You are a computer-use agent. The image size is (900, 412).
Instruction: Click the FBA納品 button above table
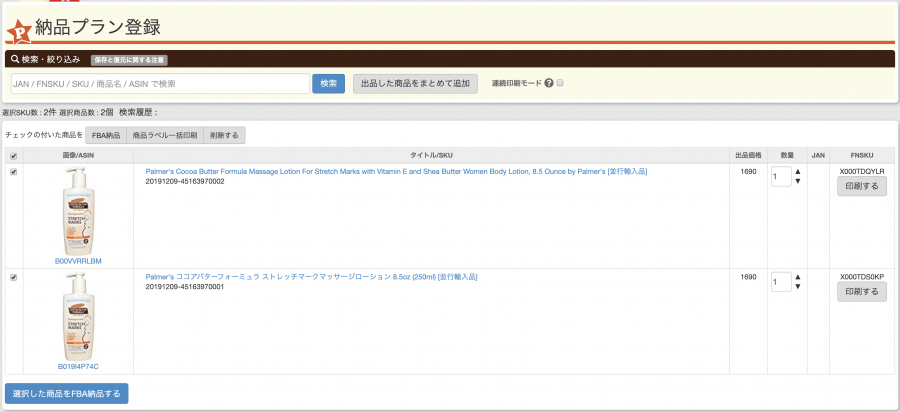pyautogui.click(x=106, y=135)
